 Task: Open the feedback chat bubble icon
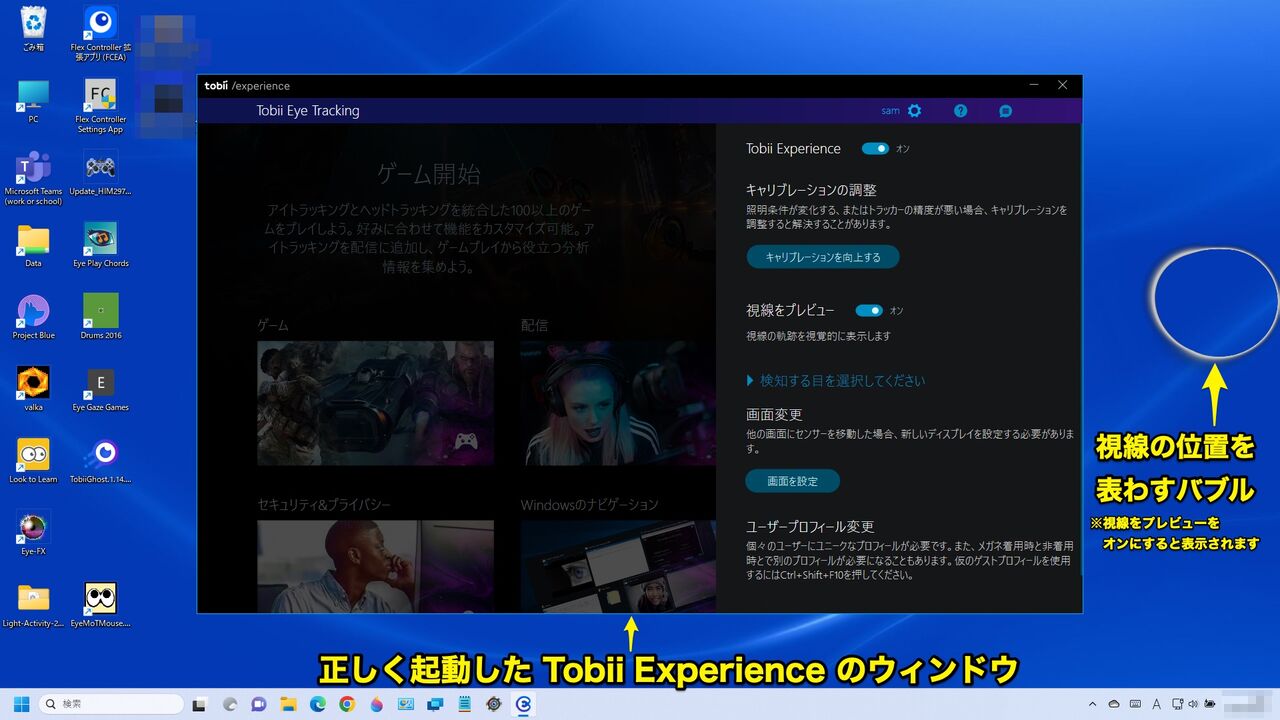[x=1005, y=111]
